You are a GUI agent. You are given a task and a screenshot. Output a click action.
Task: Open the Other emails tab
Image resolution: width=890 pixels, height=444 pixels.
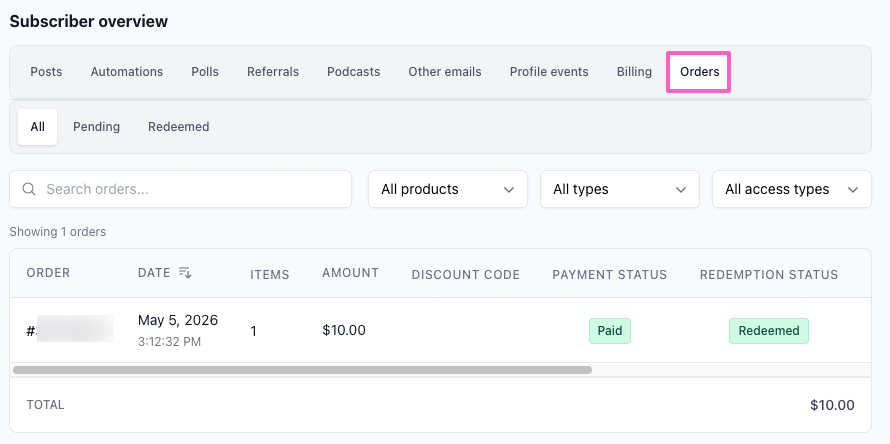(x=445, y=72)
